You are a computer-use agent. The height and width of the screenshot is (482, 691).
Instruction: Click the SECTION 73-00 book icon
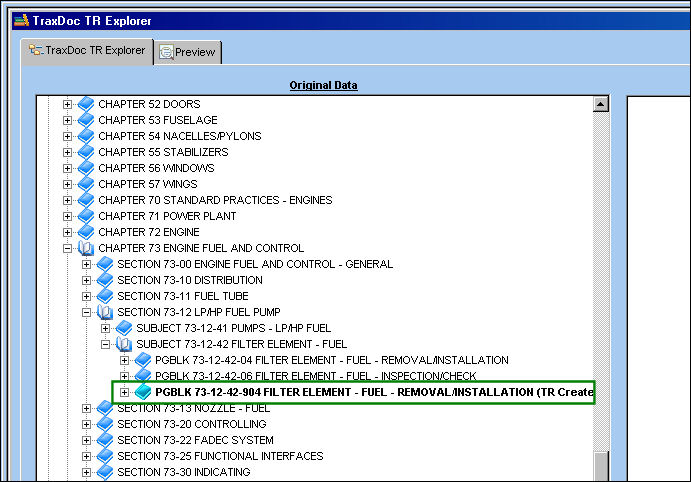105,264
